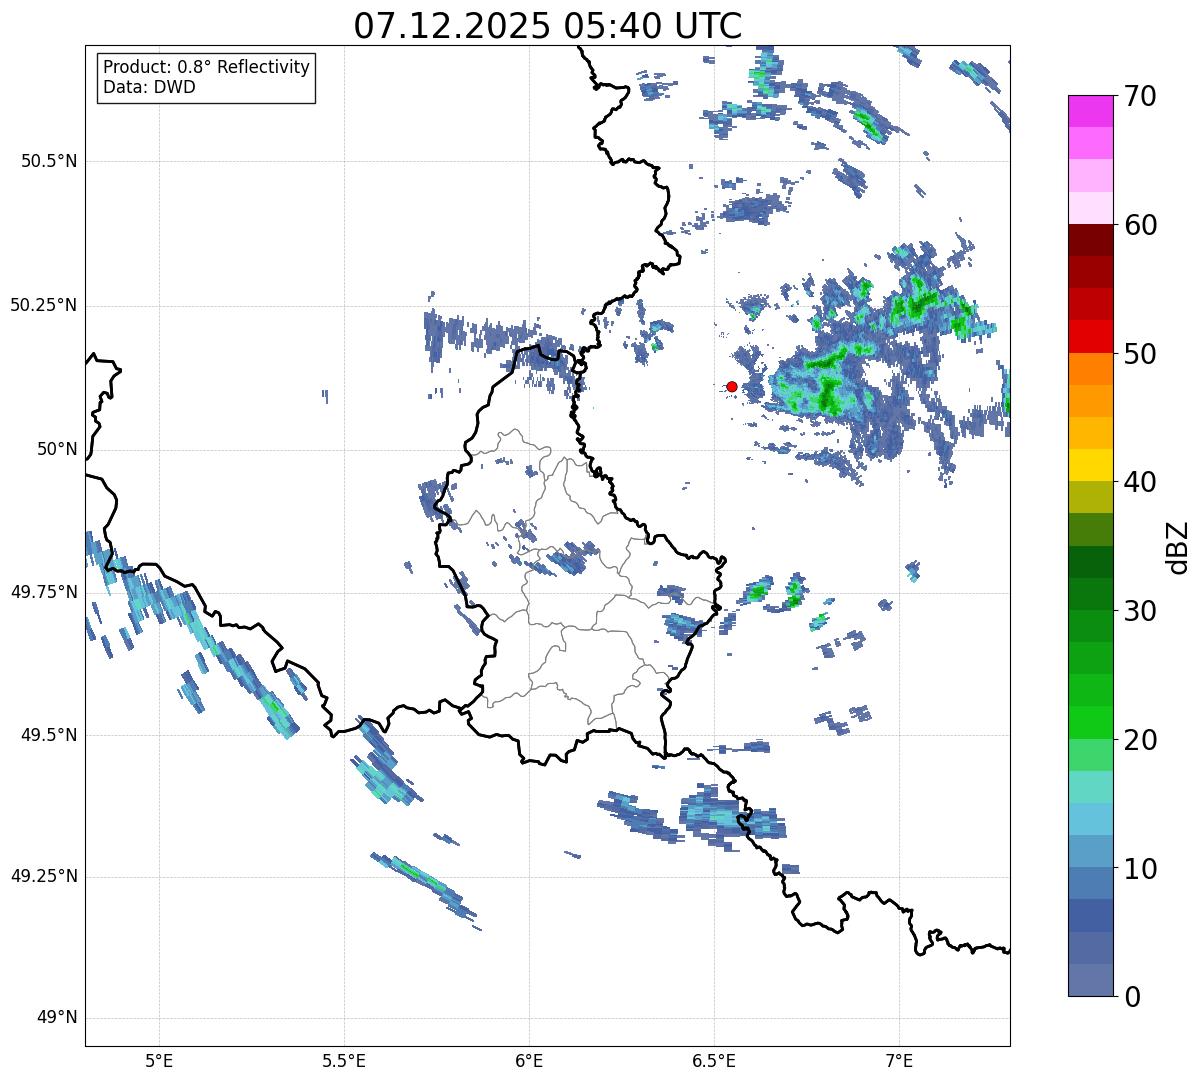Click the '49.5°N' latitude label
1202x1081 pixels.
[x=49, y=735]
